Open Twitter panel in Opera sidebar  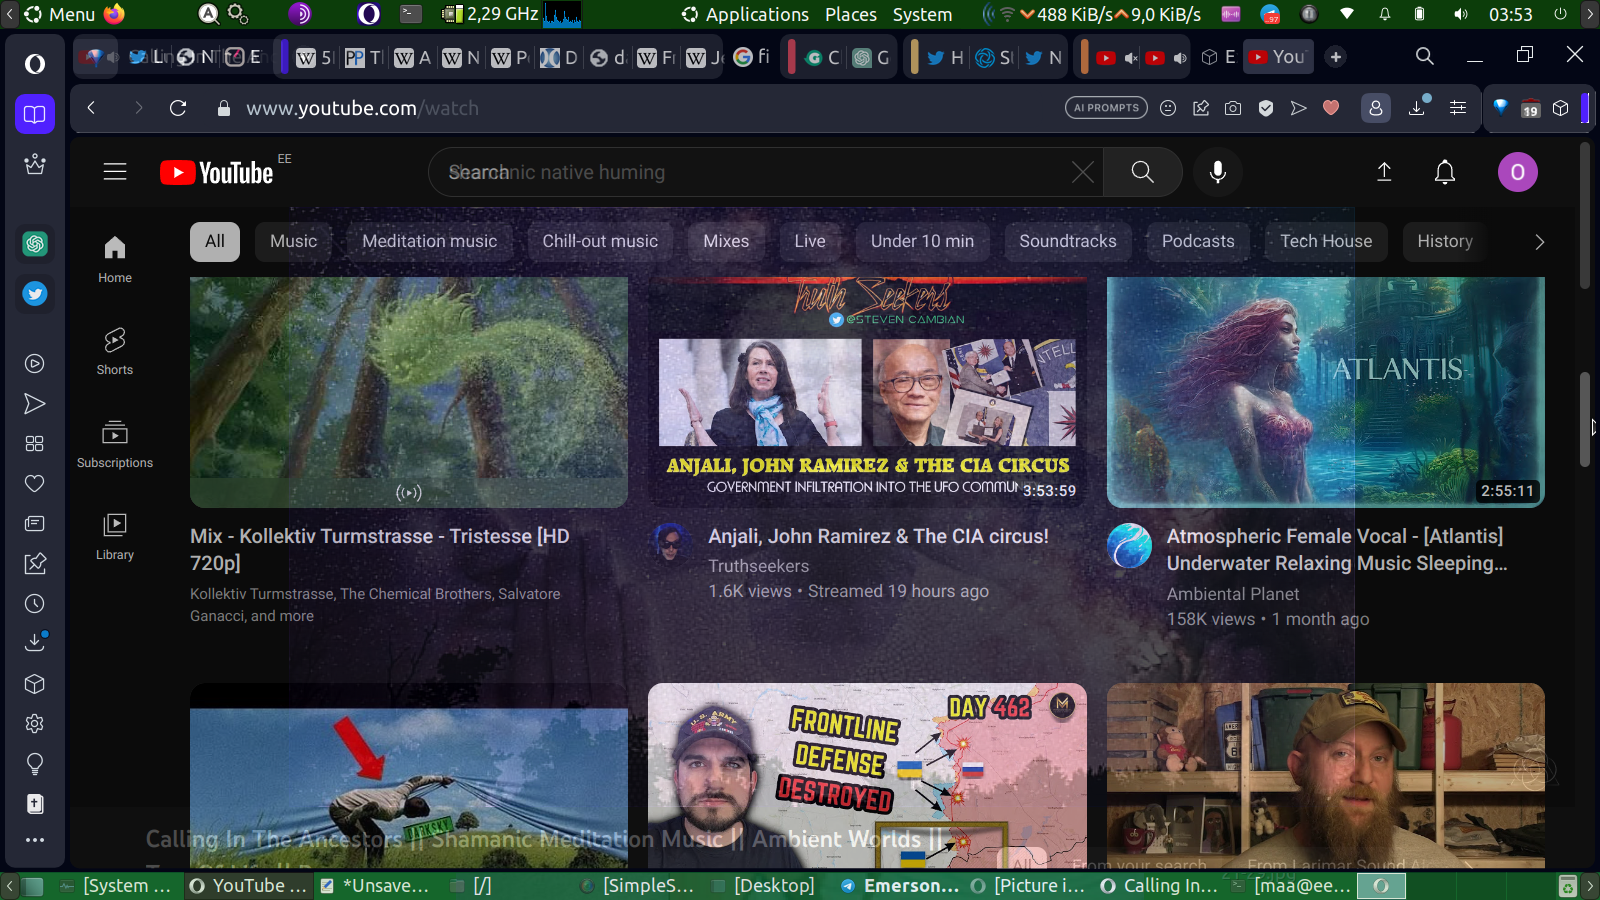click(x=35, y=294)
